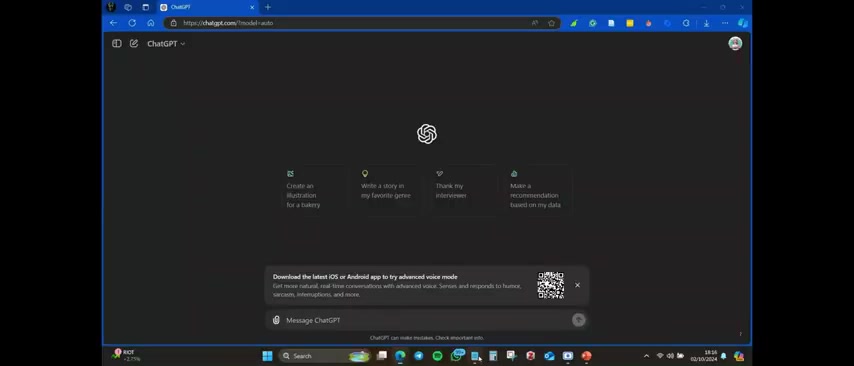Open a new browser tab
Viewport: 854px width, 366px height.
tap(267, 7)
